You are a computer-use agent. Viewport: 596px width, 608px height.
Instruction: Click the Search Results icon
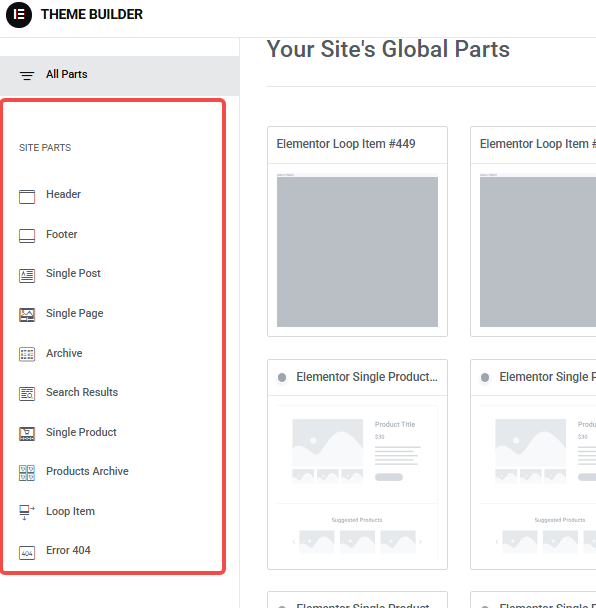coord(27,394)
